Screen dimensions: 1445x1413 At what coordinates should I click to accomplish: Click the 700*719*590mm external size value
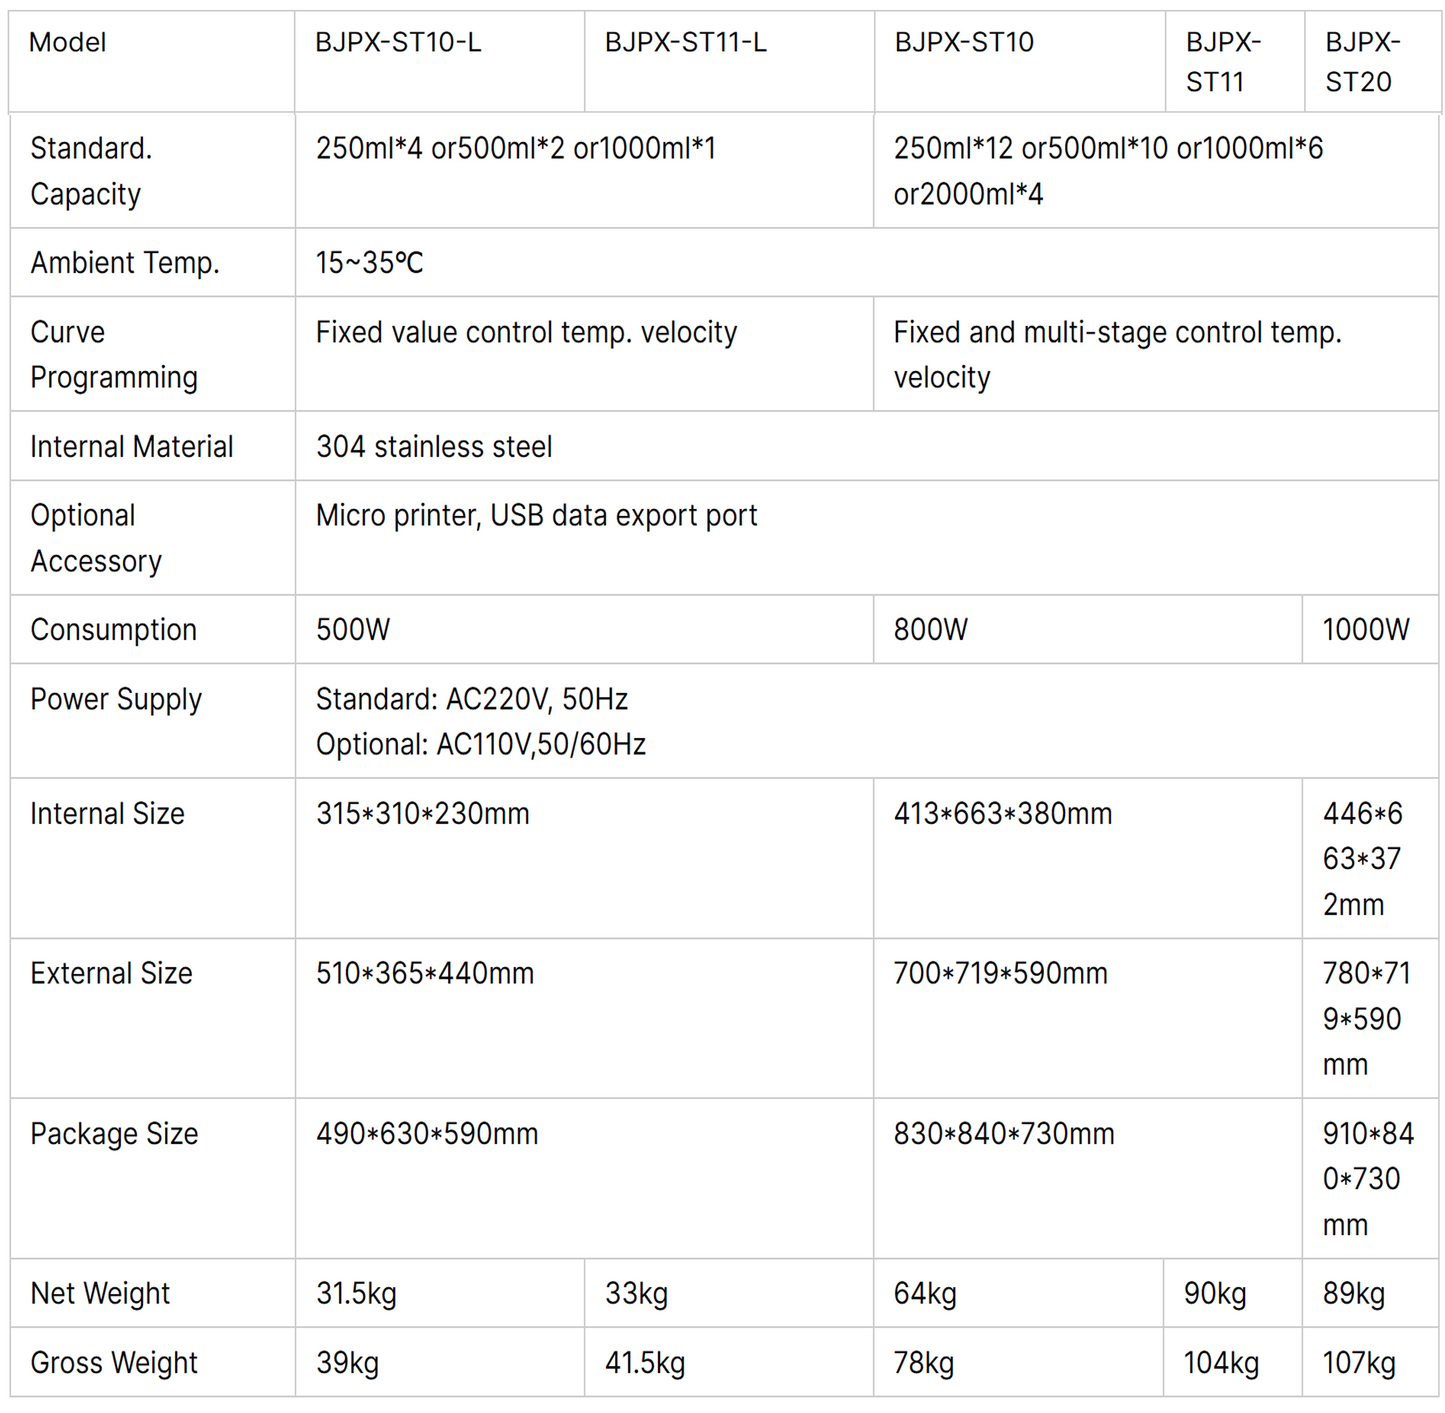tap(1000, 974)
